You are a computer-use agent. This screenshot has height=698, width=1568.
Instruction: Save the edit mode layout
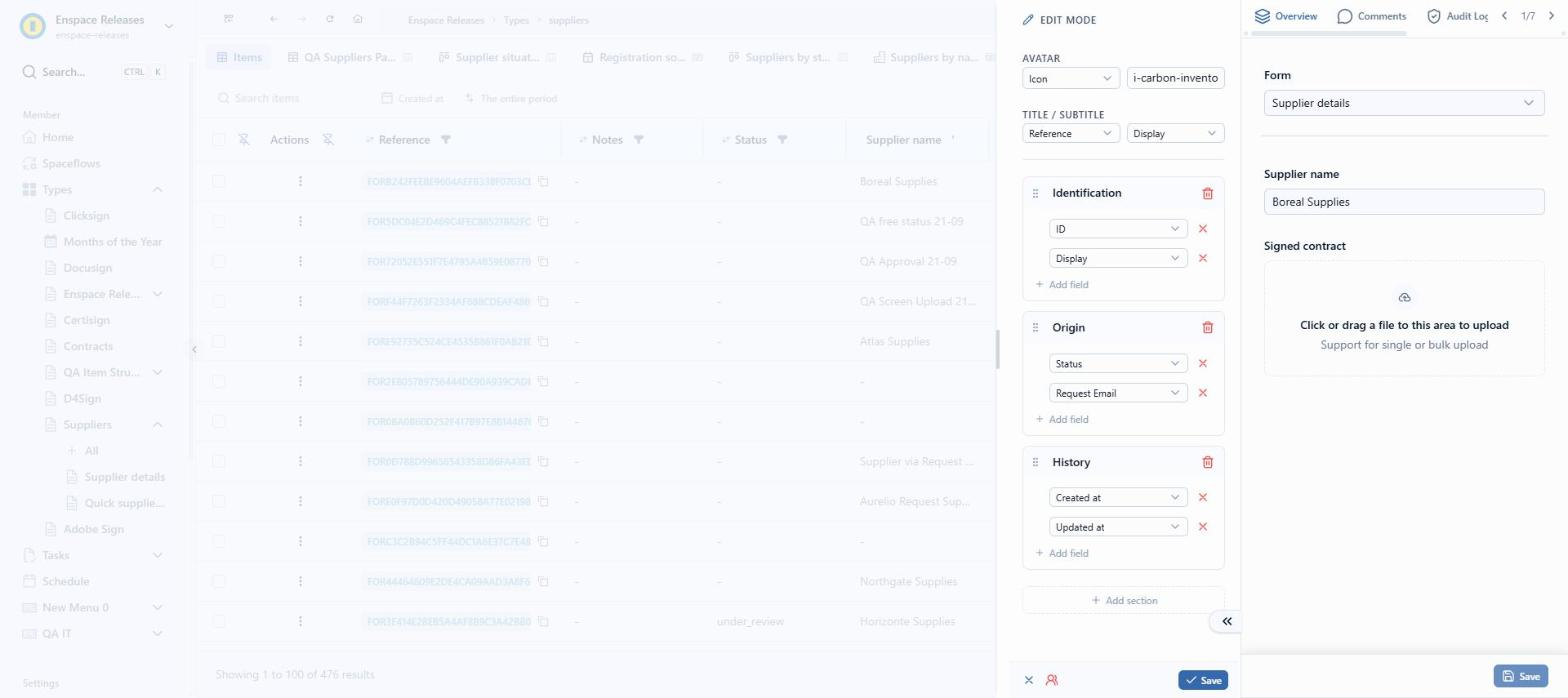tap(1203, 680)
